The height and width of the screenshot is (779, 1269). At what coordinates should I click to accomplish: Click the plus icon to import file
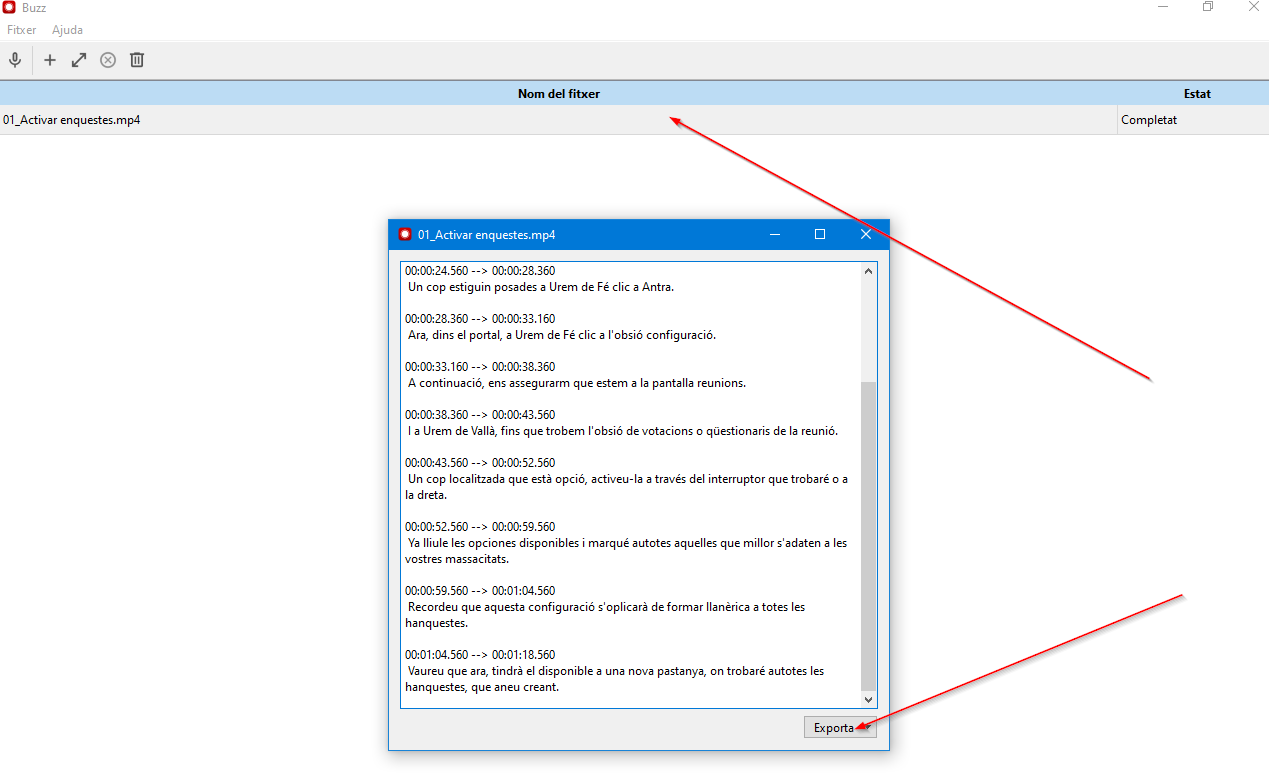pos(50,60)
